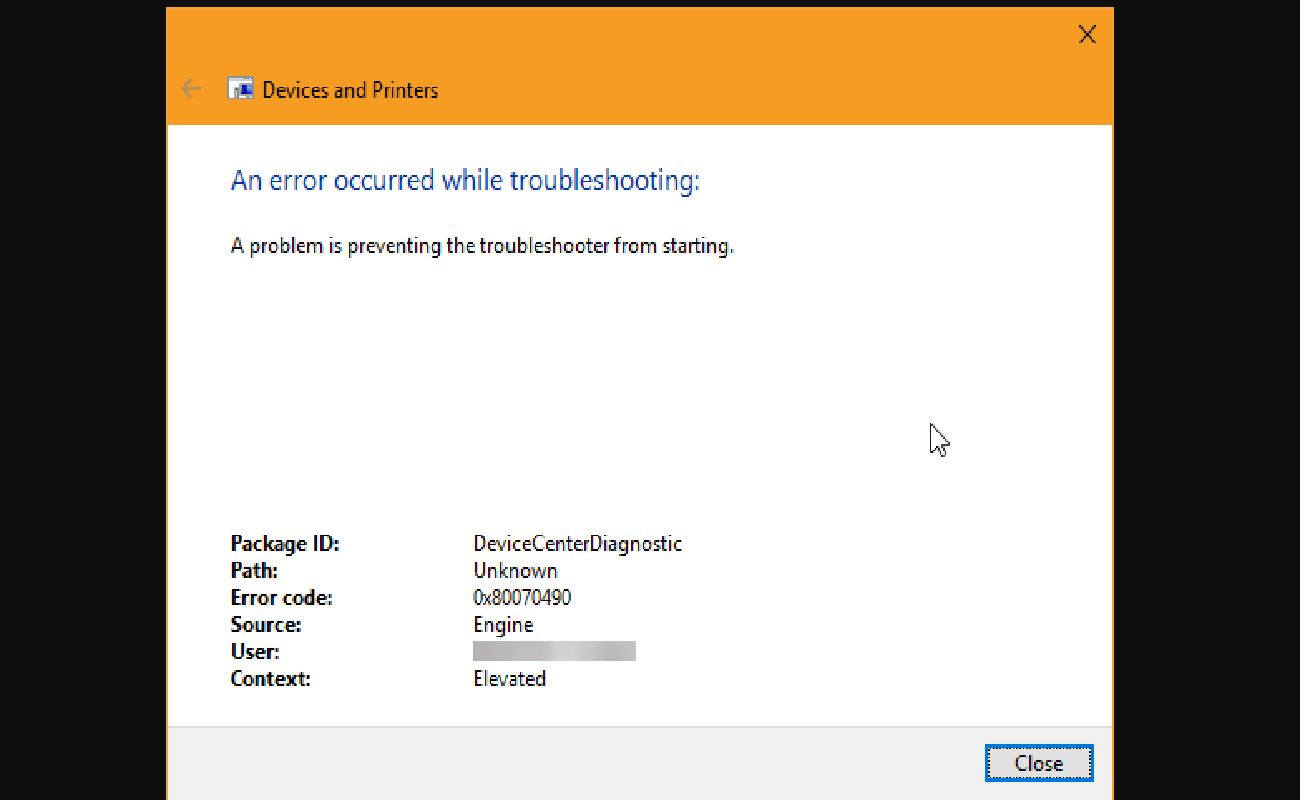Viewport: 1306px width, 802px height.
Task: Dismiss the dialog with the X
Action: (x=1087, y=33)
